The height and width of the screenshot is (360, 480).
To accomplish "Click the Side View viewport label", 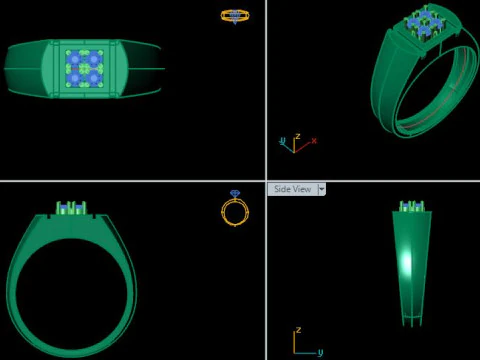I will click(292, 189).
